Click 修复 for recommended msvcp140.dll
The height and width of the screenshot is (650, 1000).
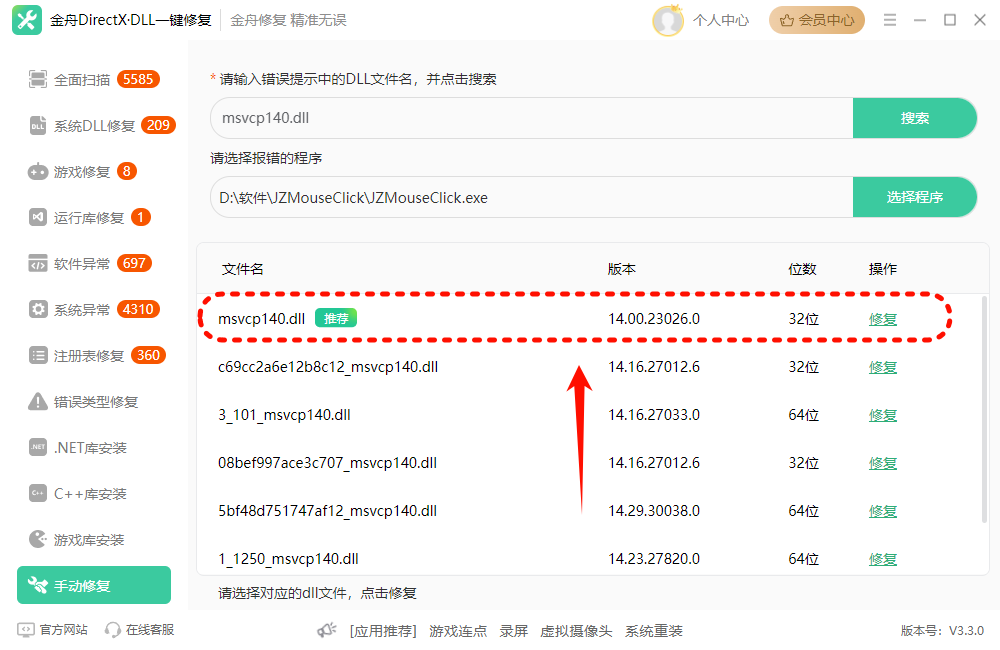[x=883, y=319]
